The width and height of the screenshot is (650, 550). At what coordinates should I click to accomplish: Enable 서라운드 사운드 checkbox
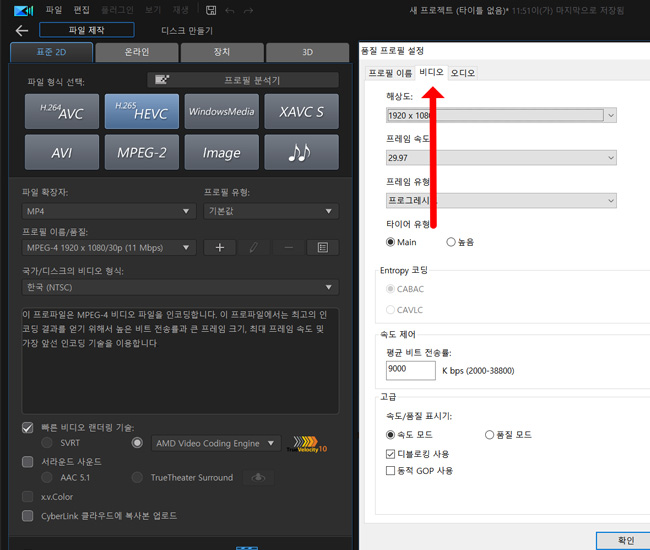(x=27, y=462)
